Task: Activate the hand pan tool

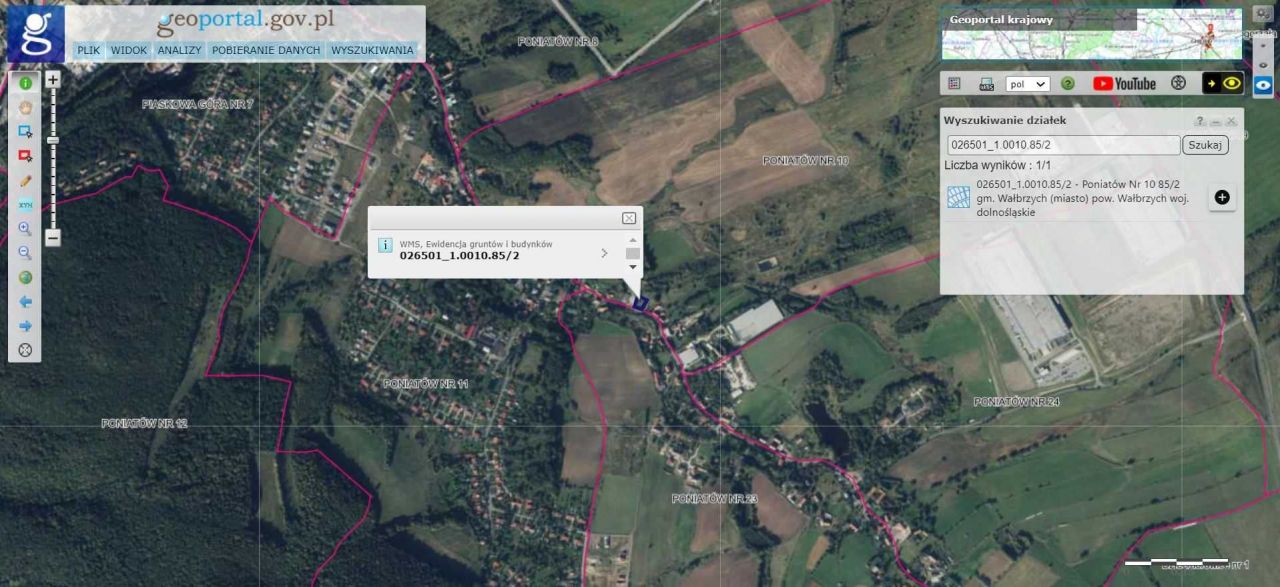Action: coord(25,107)
